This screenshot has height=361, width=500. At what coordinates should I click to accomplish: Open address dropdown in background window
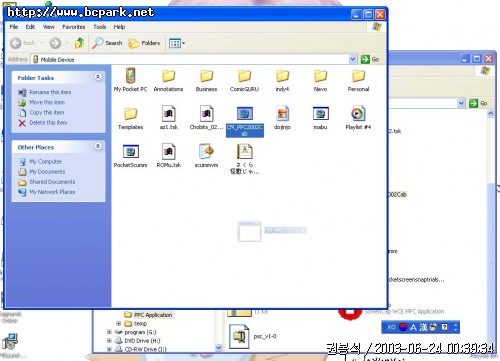461,103
